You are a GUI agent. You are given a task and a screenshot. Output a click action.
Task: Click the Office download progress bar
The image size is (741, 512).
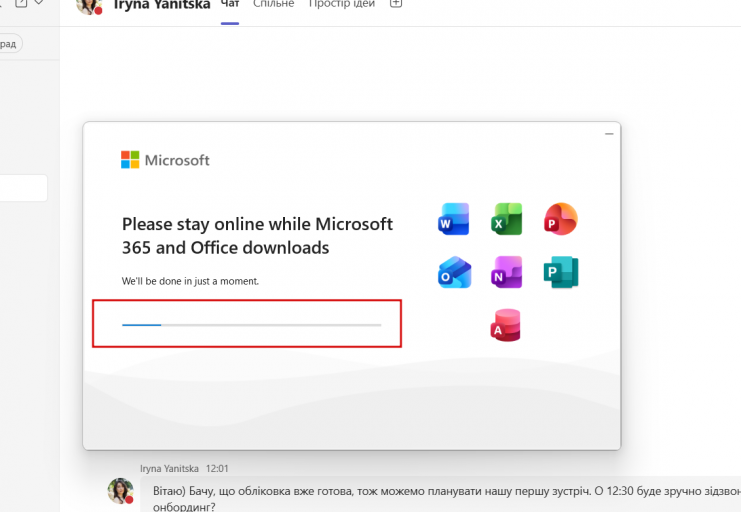[x=251, y=325]
